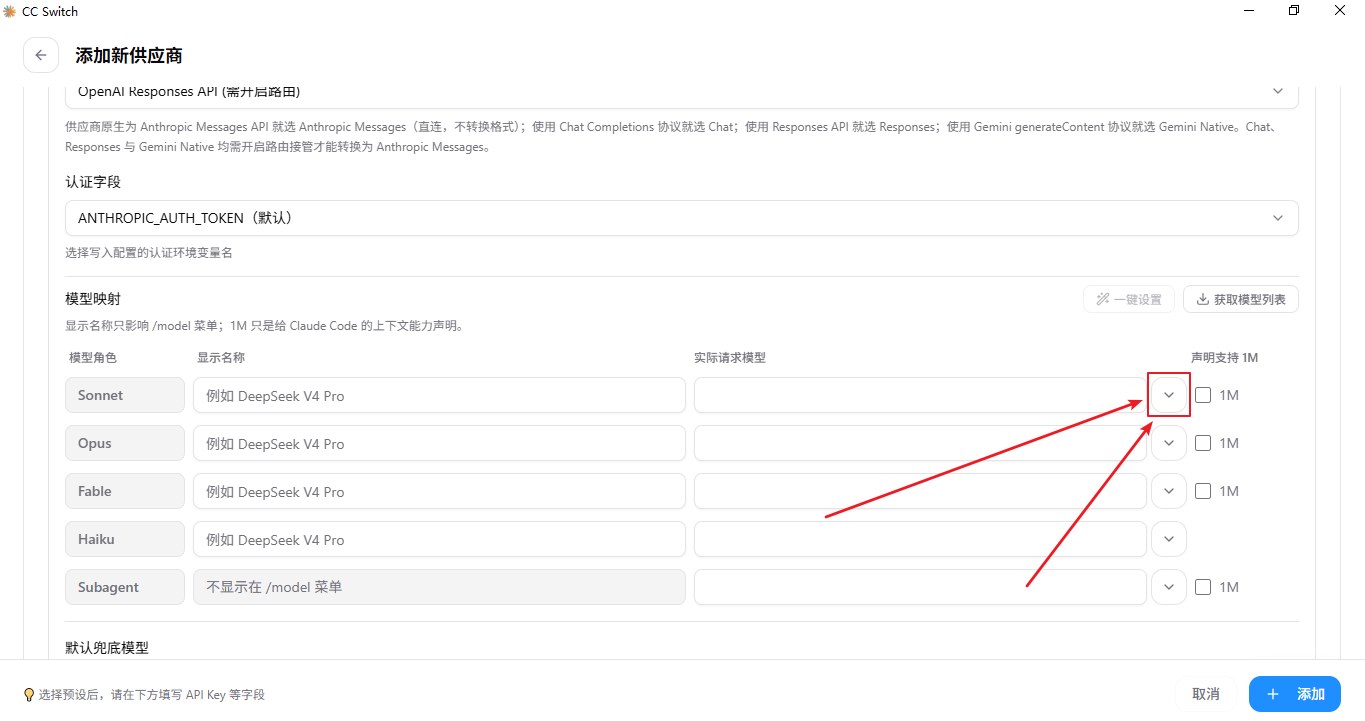1365x721 pixels.
Task: Click the Subagent model role label
Action: [x=125, y=587]
